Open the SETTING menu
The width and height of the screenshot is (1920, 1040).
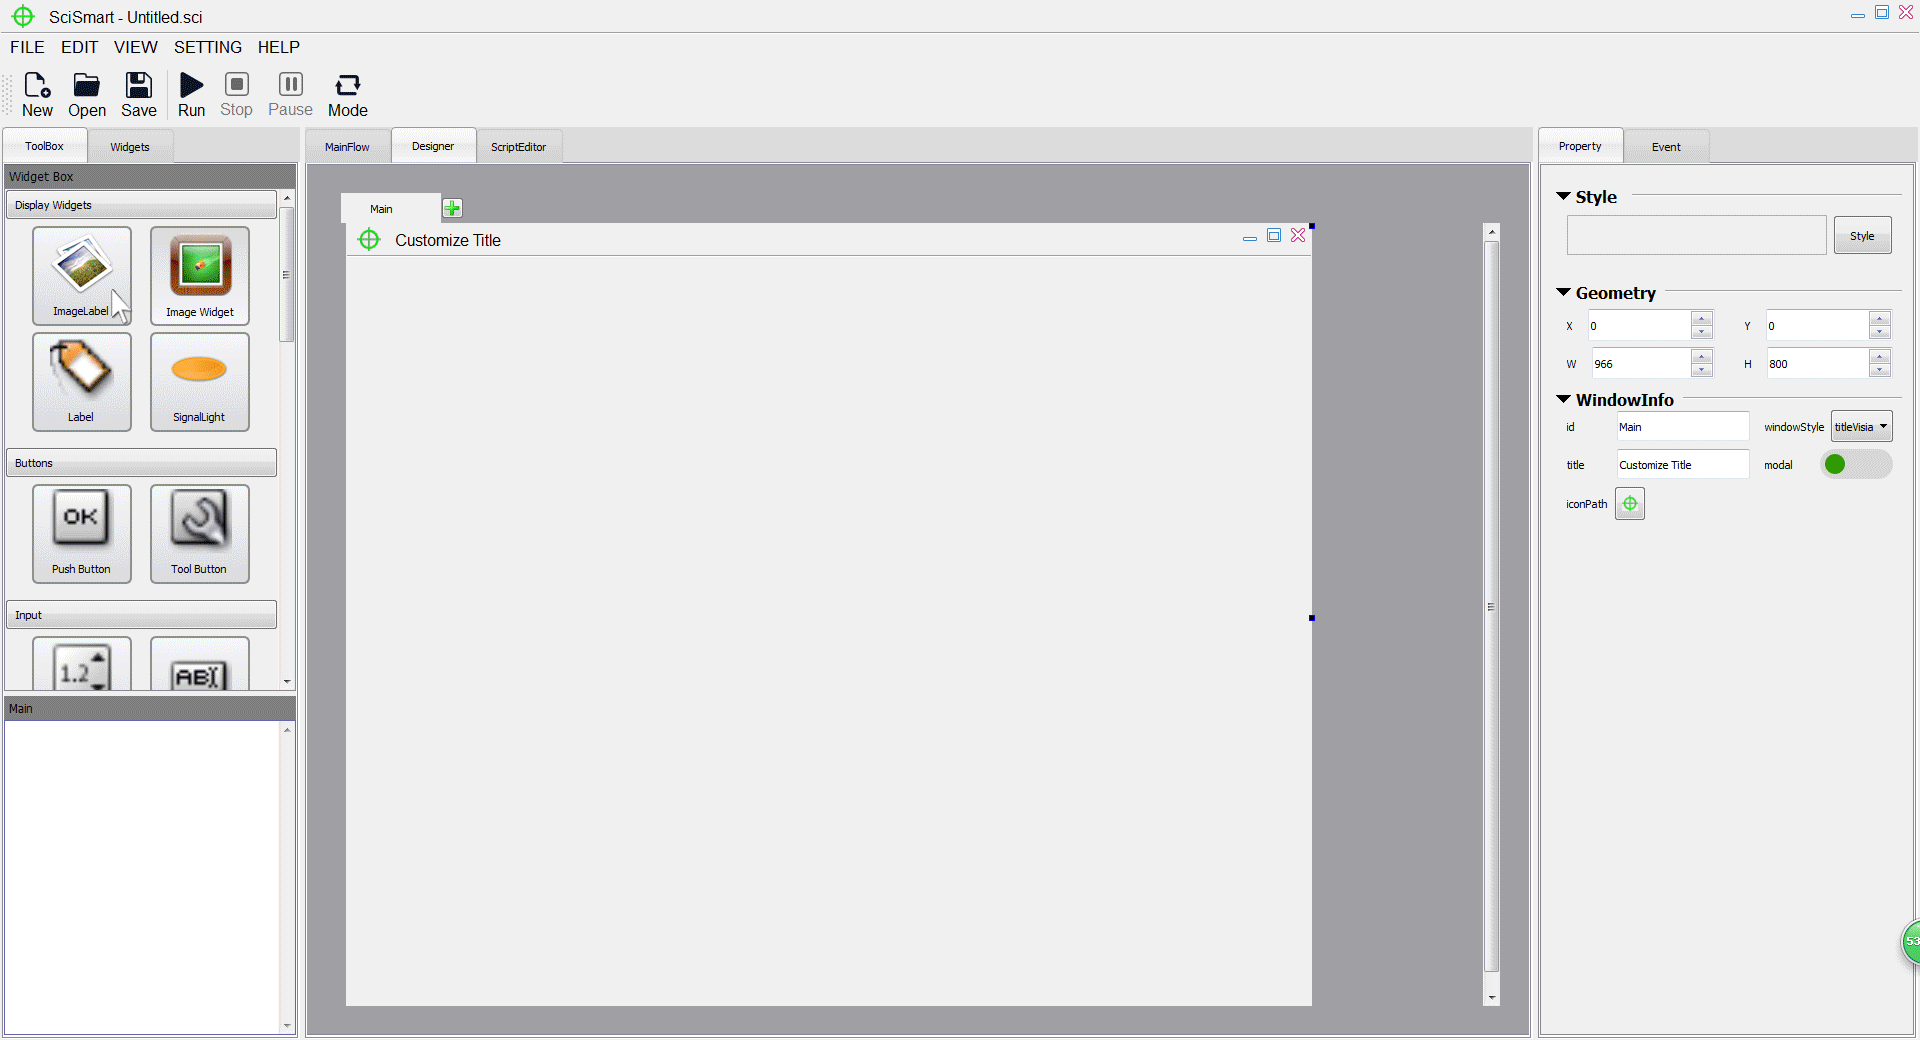(x=208, y=47)
